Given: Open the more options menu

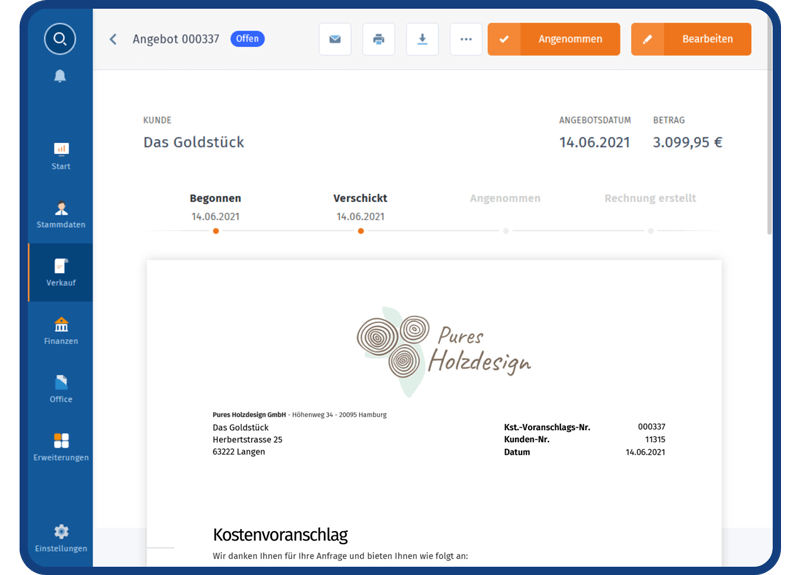Looking at the screenshot, I should tap(466, 39).
